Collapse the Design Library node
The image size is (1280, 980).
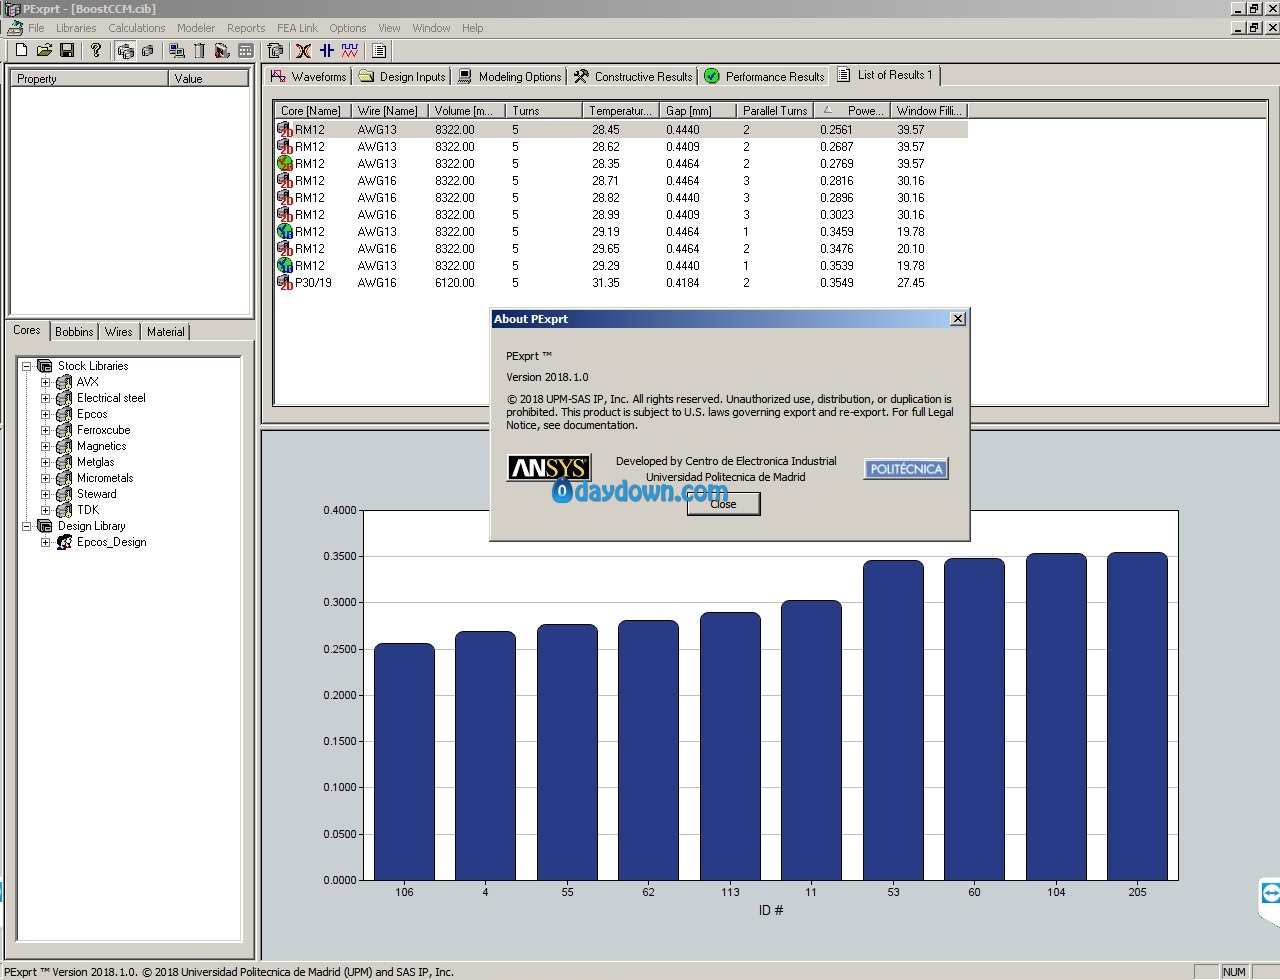[27, 526]
